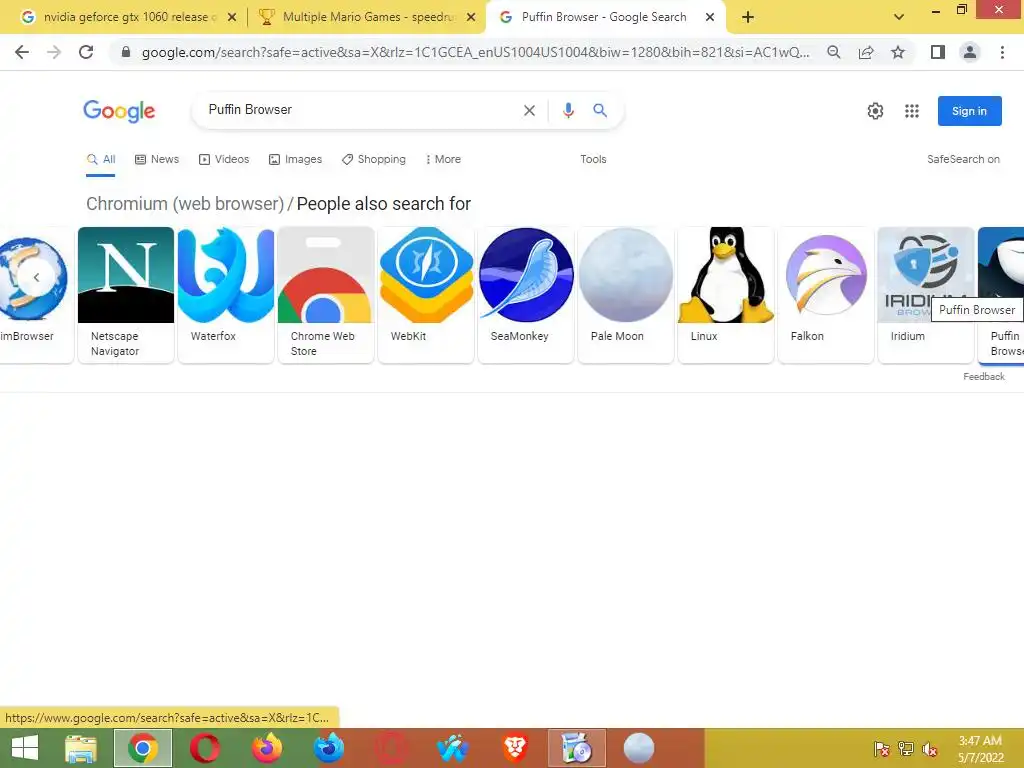Reload the current page

[x=86, y=52]
